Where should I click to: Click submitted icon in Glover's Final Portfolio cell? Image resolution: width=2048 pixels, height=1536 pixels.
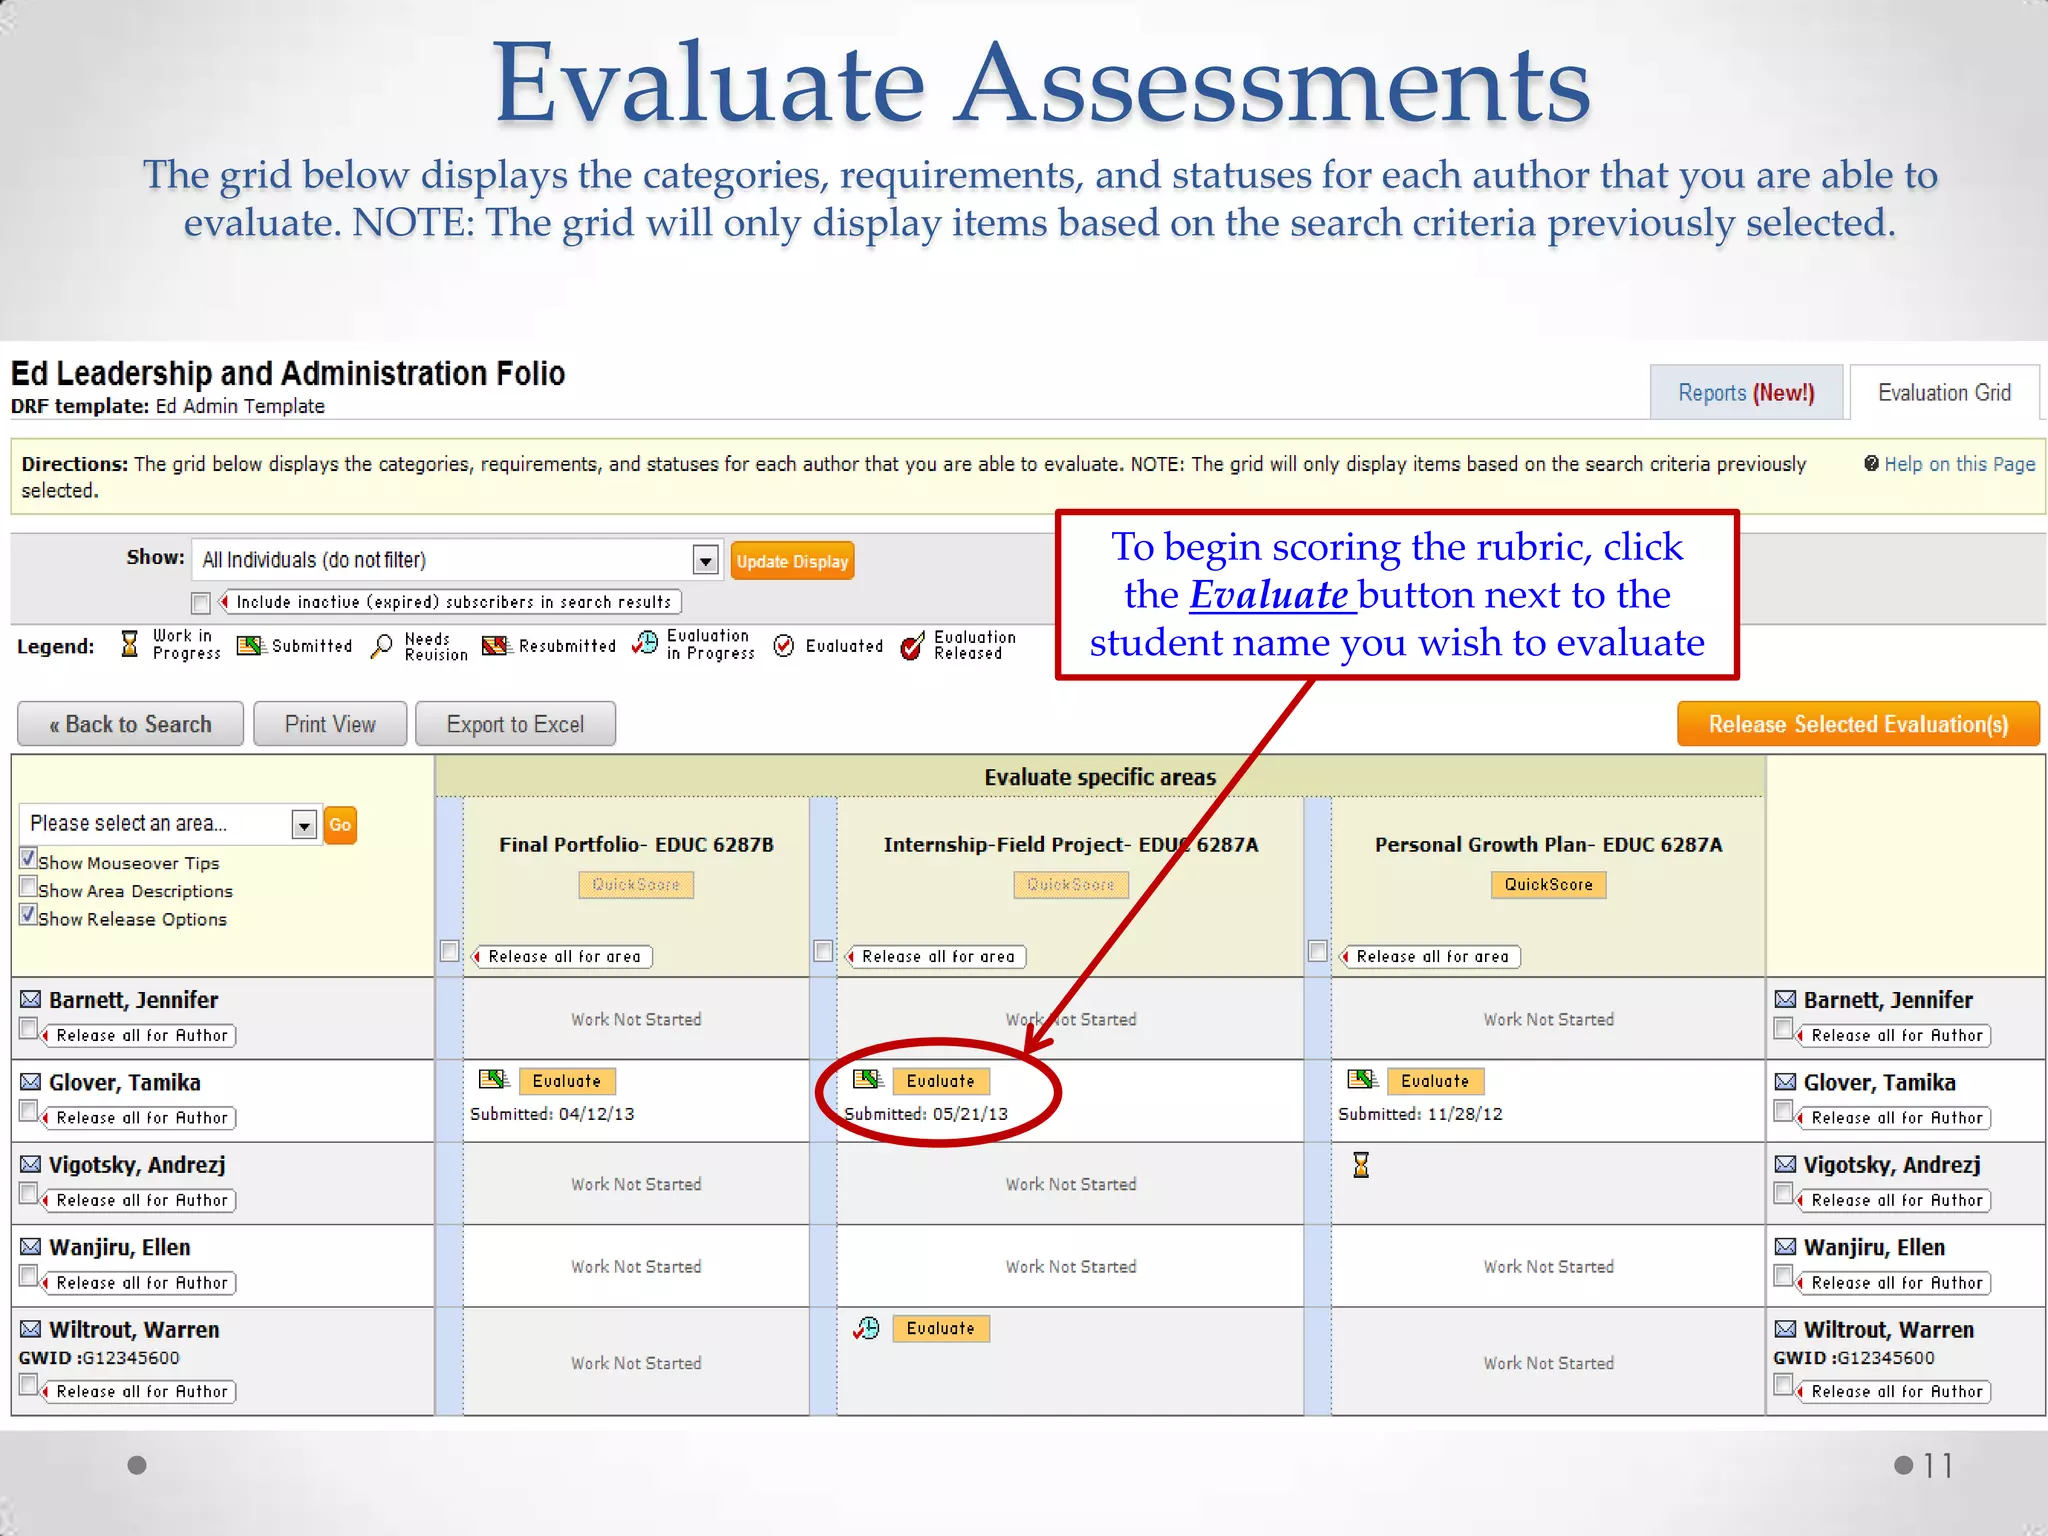pos(494,1080)
